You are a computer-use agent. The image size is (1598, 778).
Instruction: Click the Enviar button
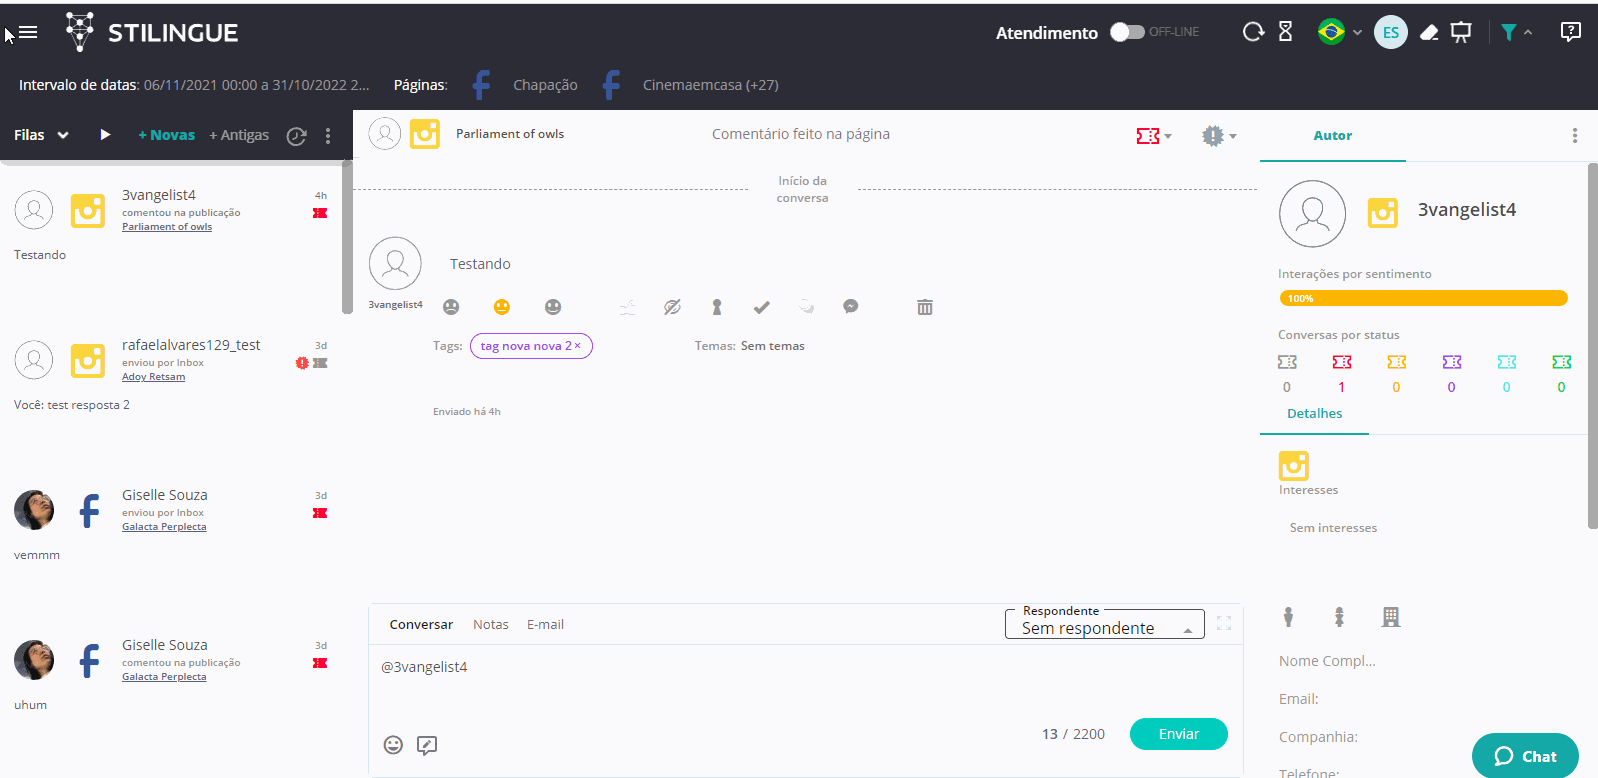[1178, 734]
